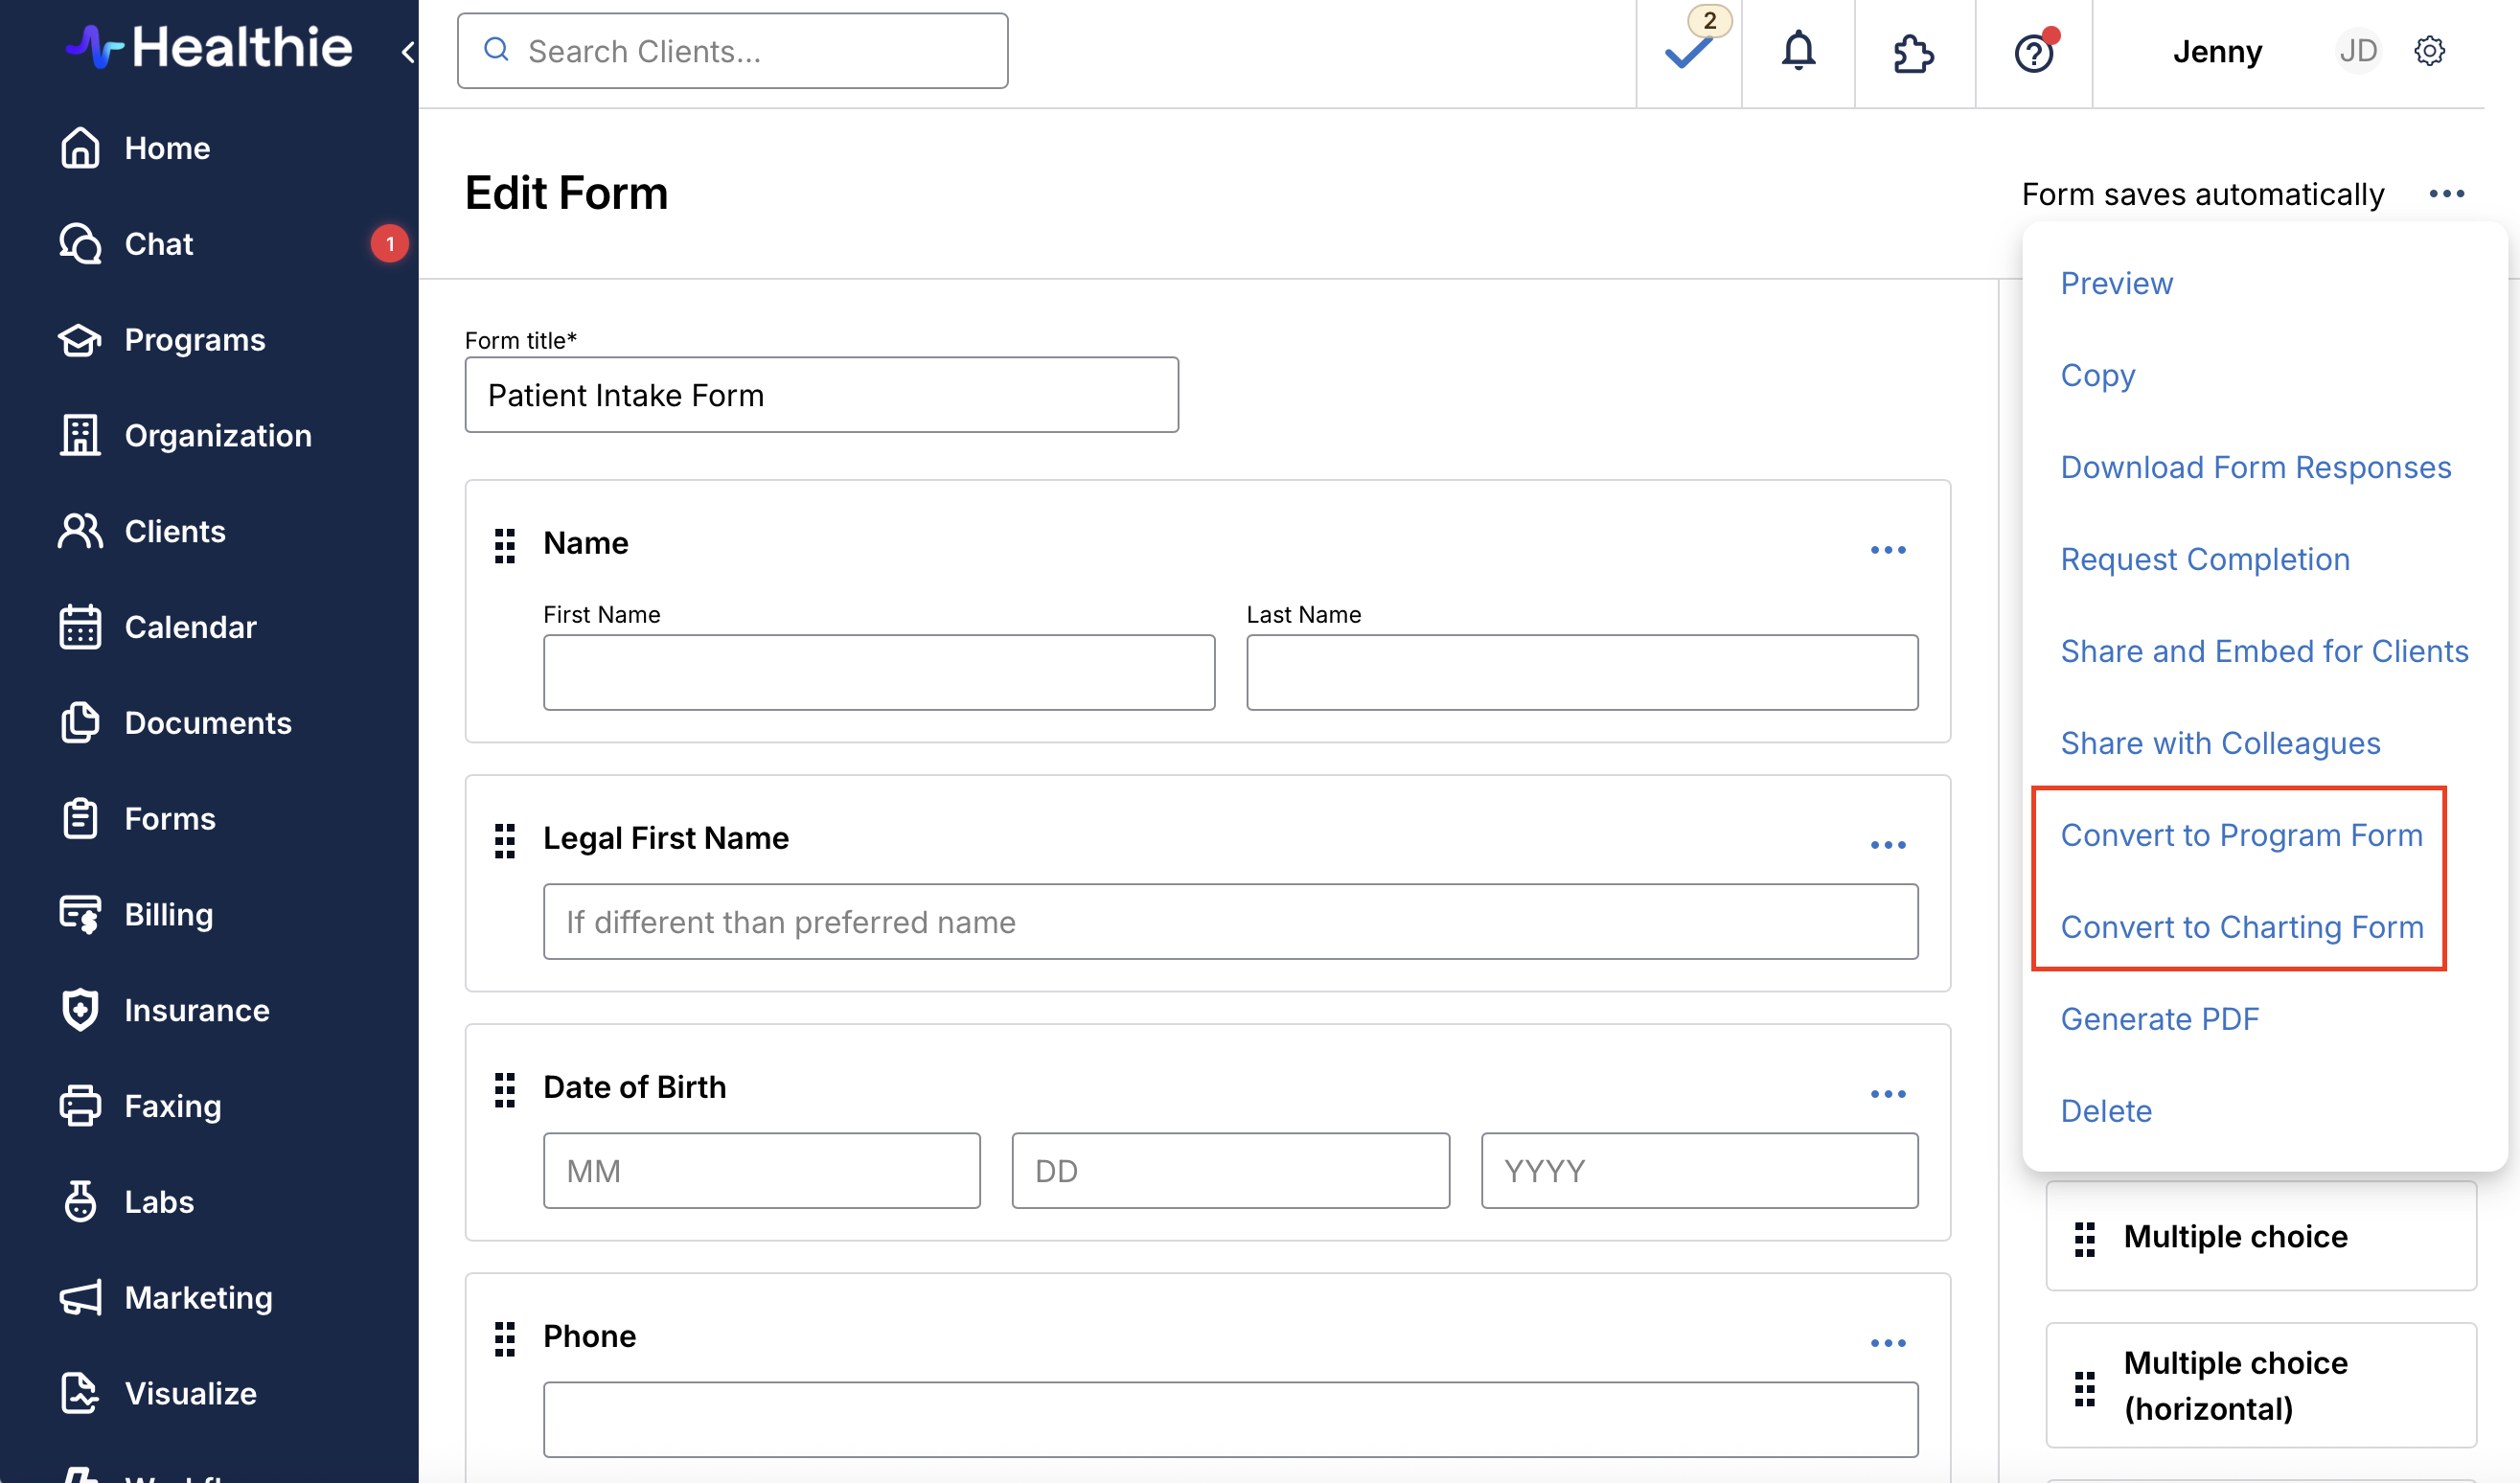
Task: Click the Faxing printer icon
Action: 80,1105
